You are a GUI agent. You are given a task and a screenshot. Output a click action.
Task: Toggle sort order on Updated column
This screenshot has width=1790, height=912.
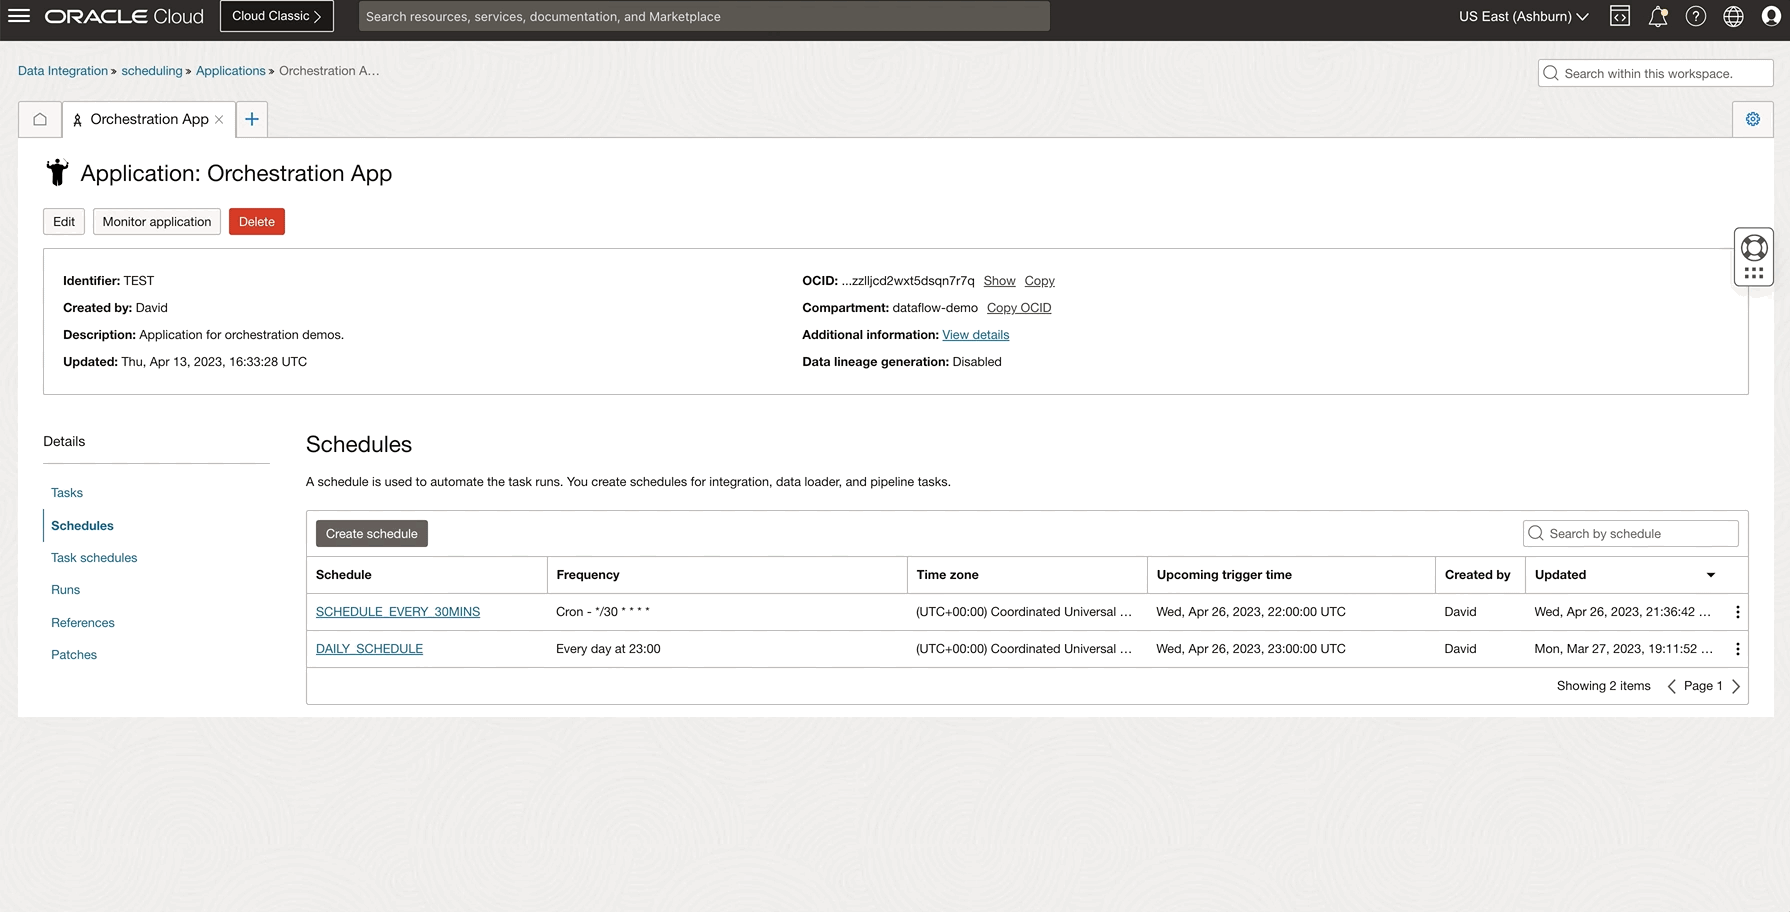point(1711,575)
